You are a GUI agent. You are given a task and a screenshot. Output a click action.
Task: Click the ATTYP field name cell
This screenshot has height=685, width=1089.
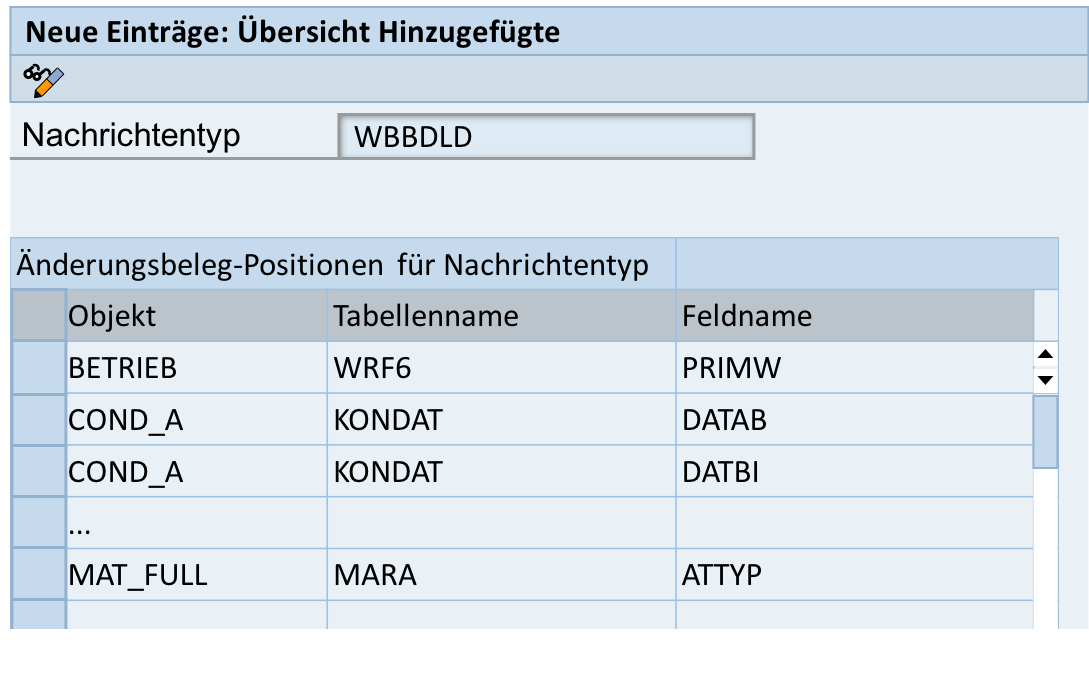point(855,575)
